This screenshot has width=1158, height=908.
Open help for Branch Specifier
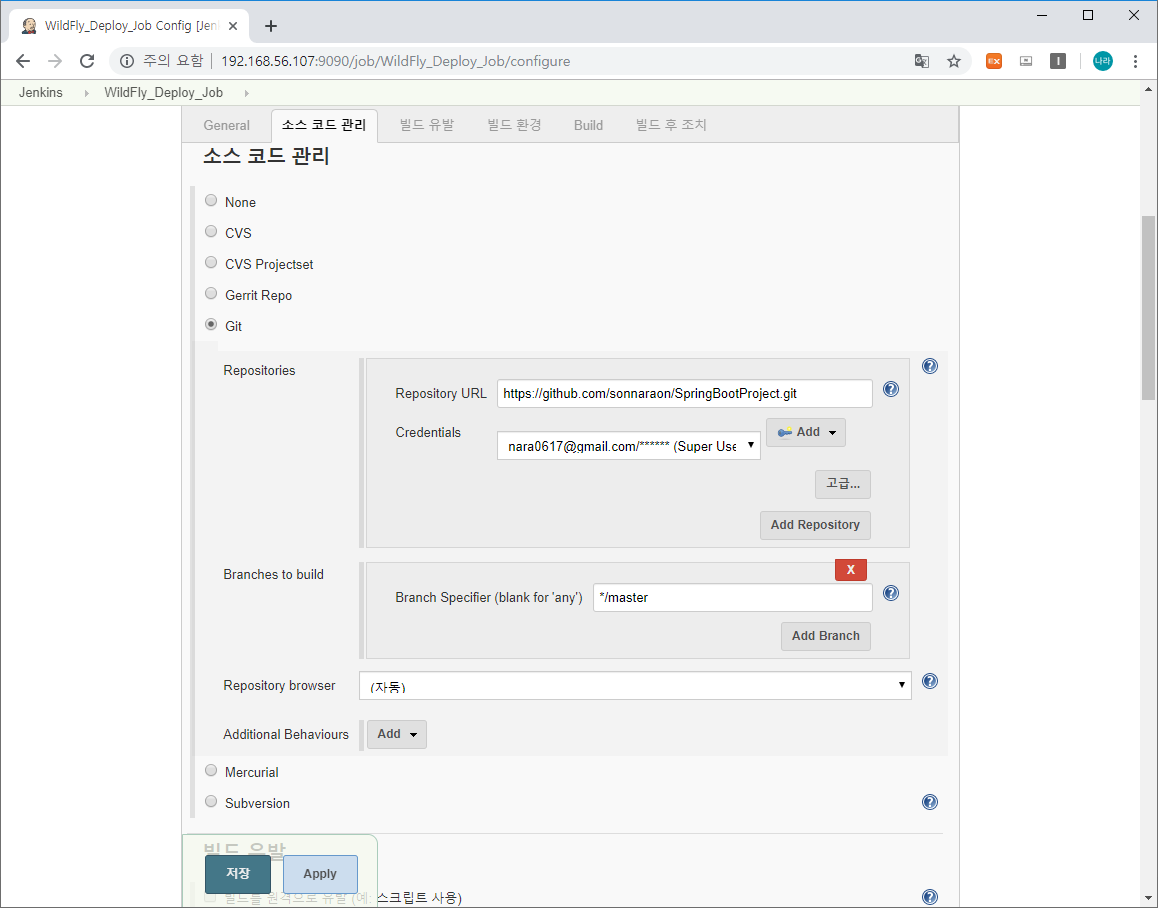click(x=891, y=593)
